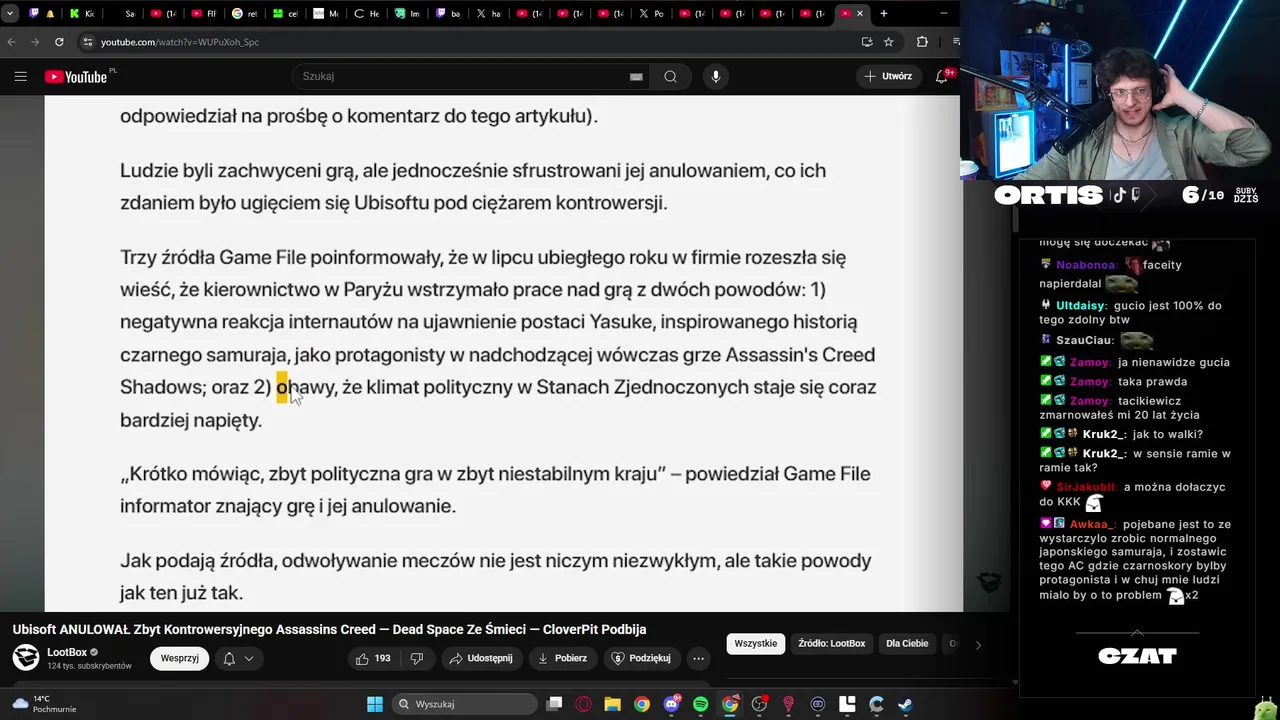Start voice search with the microphone
This screenshot has width=1280, height=720.
(715, 76)
